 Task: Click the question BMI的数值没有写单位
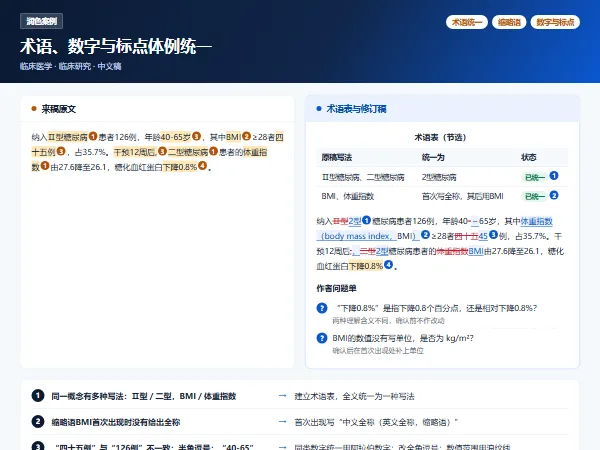[403, 338]
